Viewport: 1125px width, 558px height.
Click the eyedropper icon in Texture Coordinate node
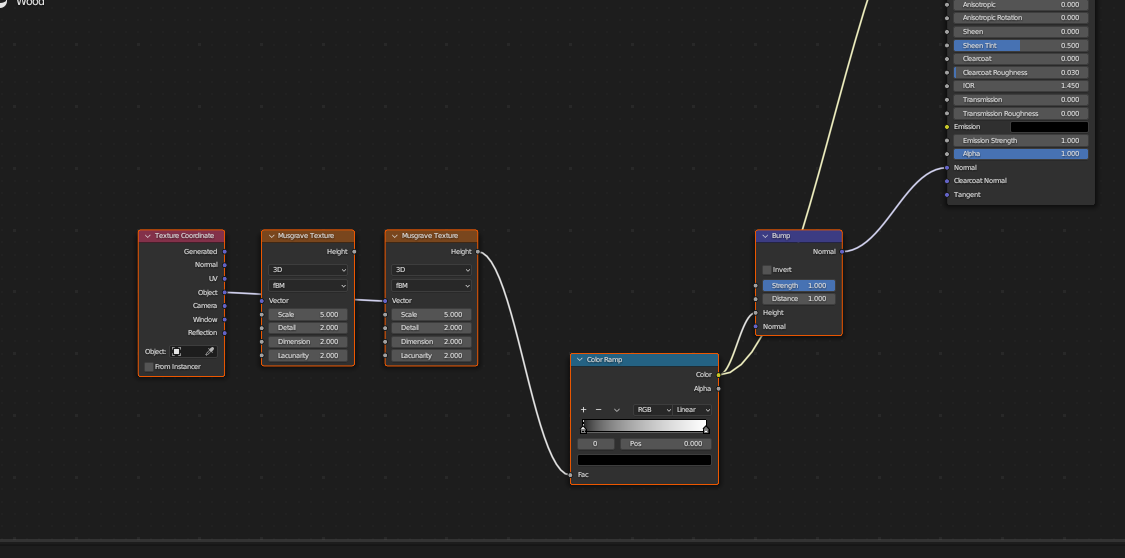[210, 351]
